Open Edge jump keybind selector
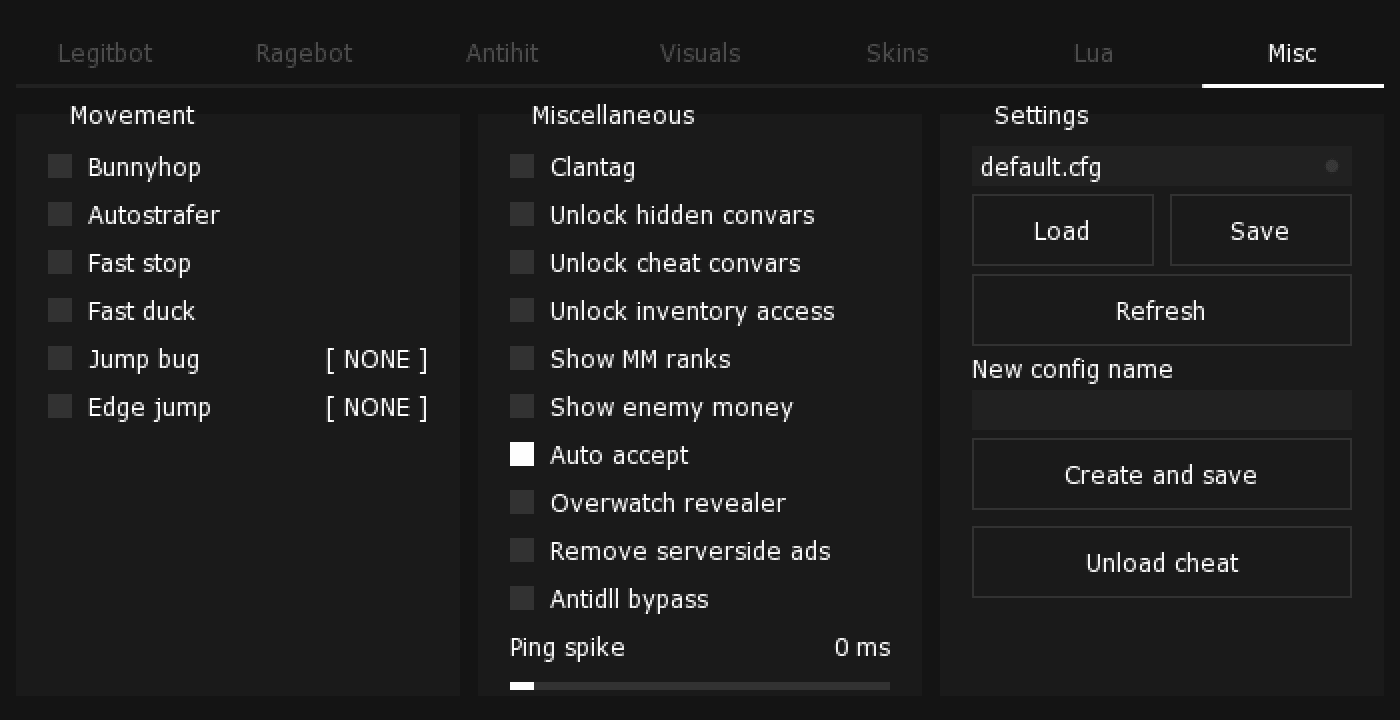1400x720 pixels. tap(377, 407)
